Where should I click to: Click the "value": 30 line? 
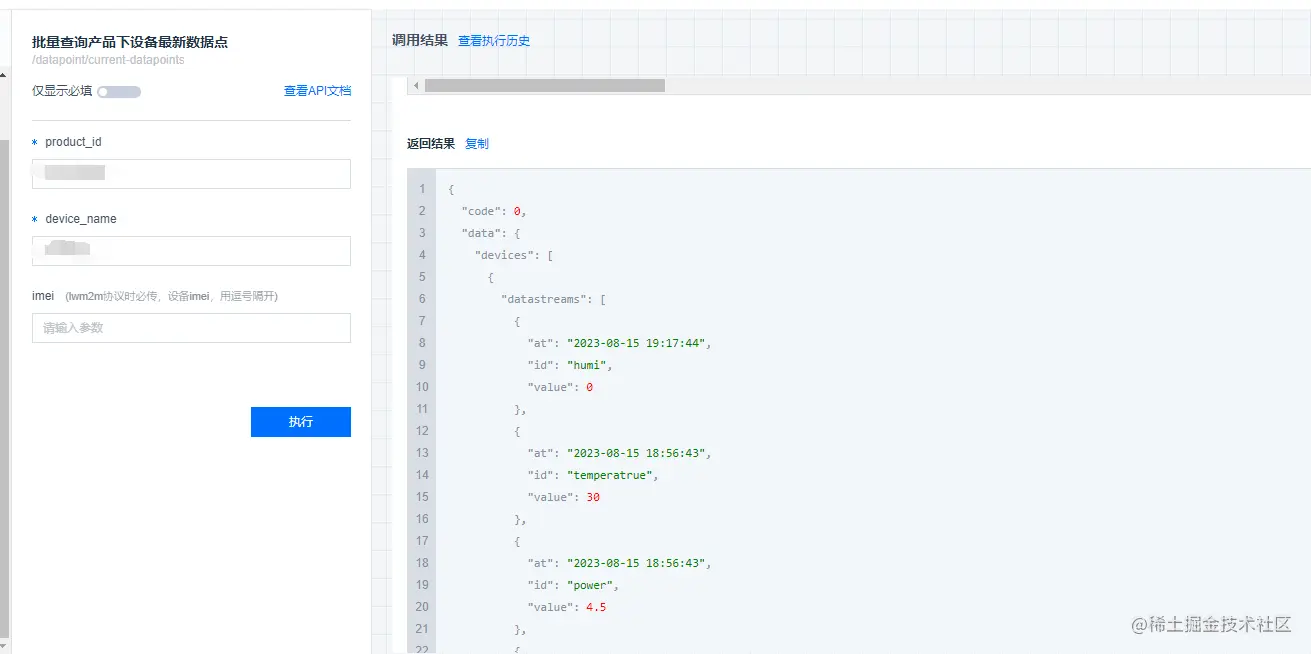coord(564,497)
